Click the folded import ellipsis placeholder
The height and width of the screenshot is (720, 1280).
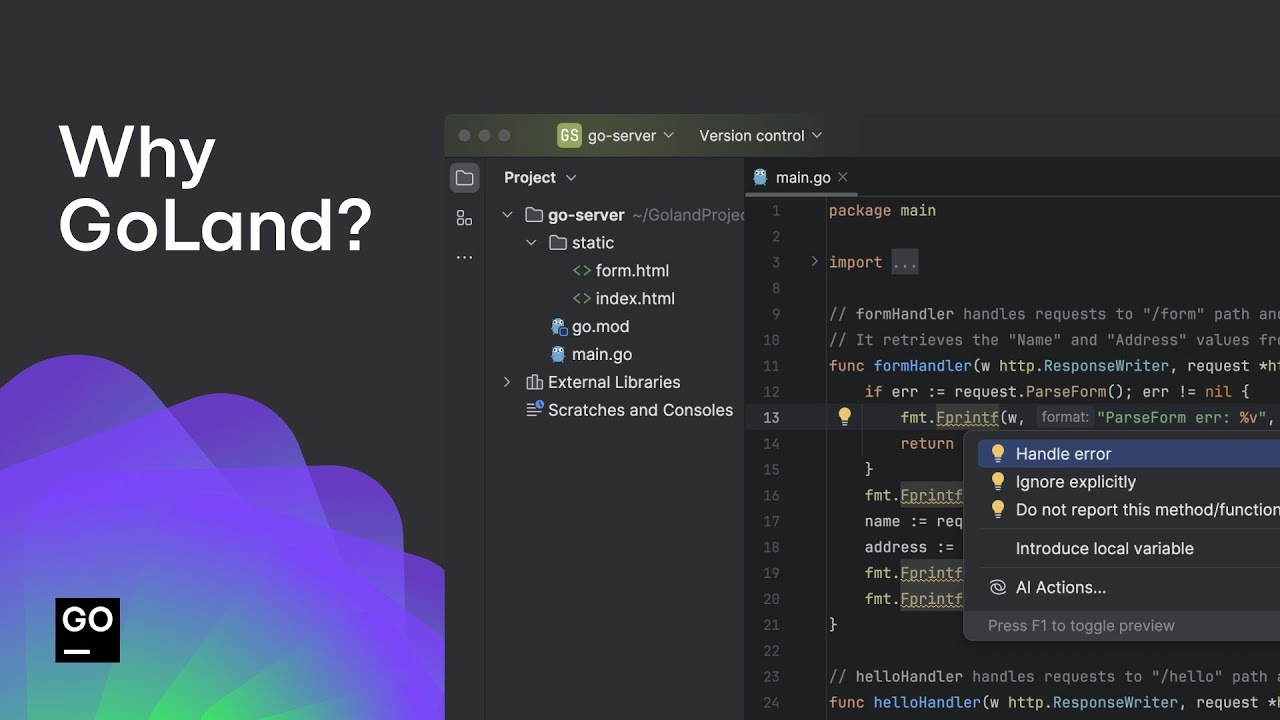(x=904, y=263)
